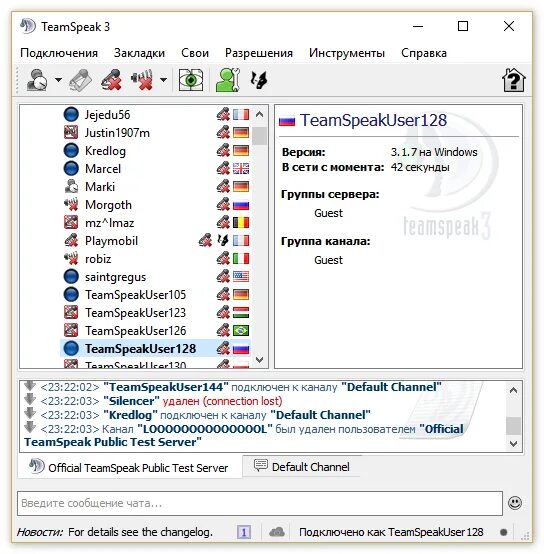Viewport: 544px width, 554px height.
Task: Click the blue status circle beside Kredlog
Action: [x=71, y=151]
